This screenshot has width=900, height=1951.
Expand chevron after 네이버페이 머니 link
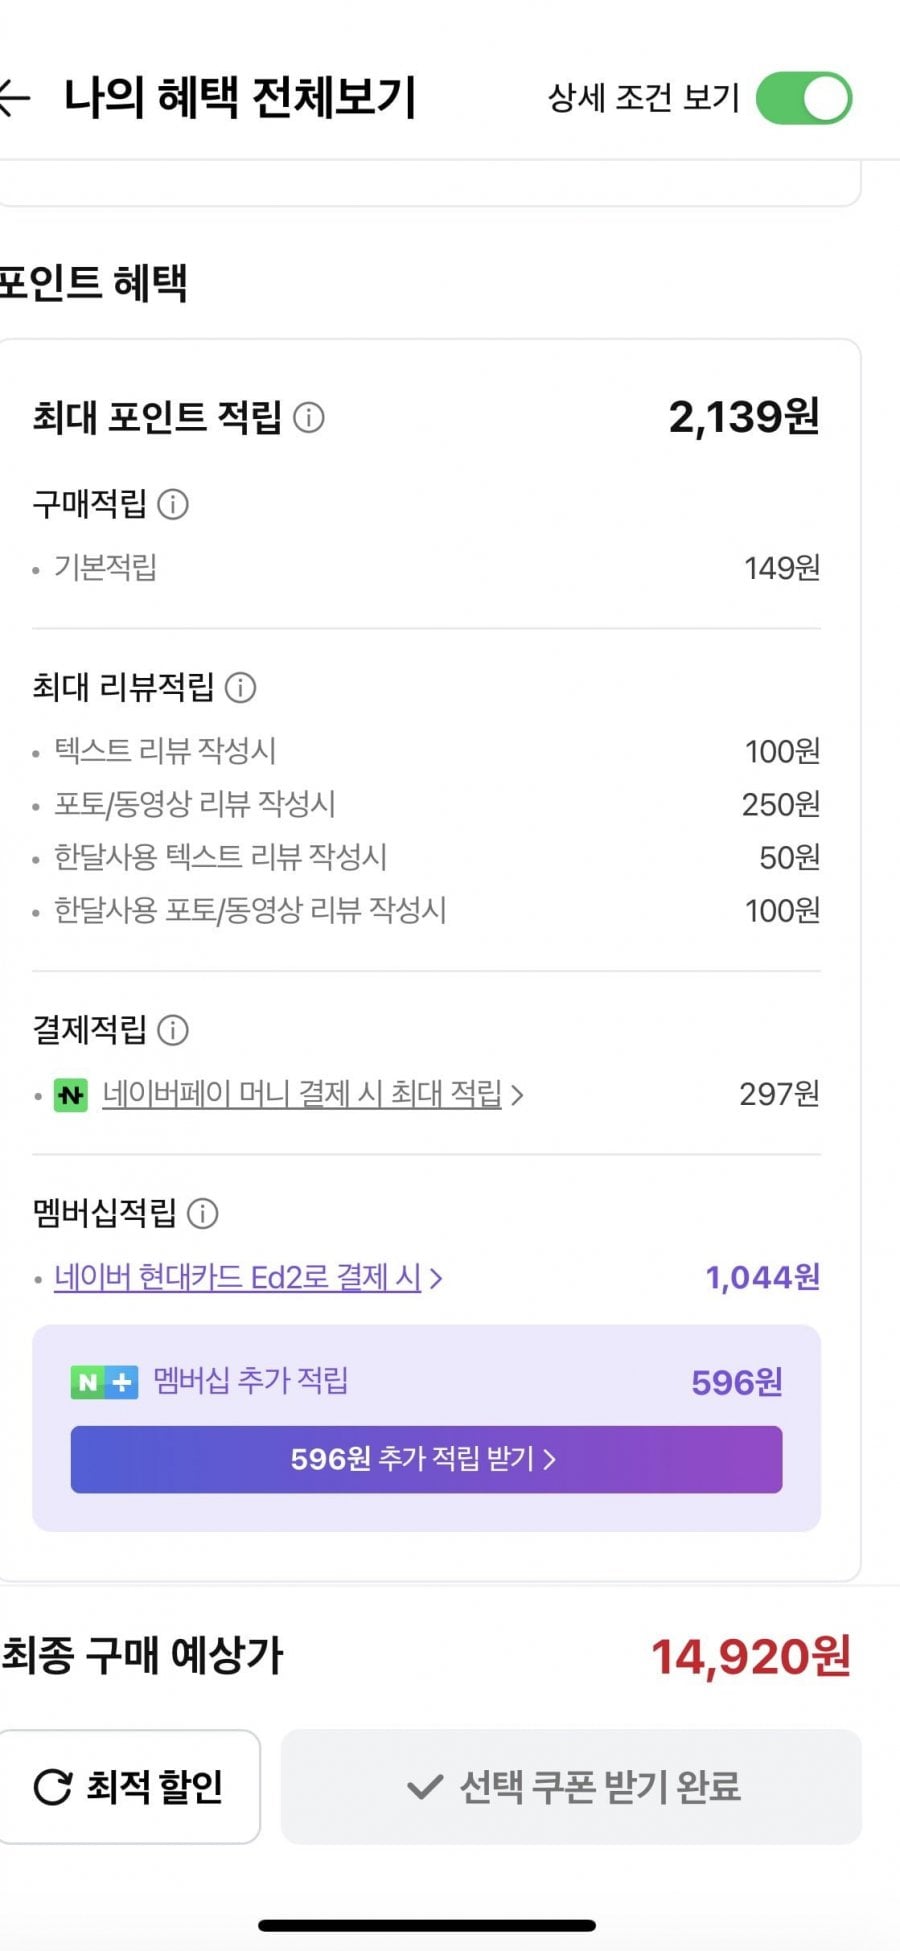(x=517, y=1095)
